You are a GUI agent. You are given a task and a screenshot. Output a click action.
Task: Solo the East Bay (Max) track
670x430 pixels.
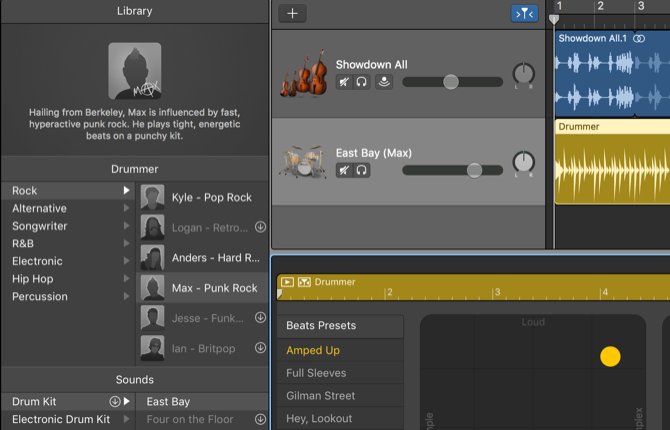(x=361, y=170)
